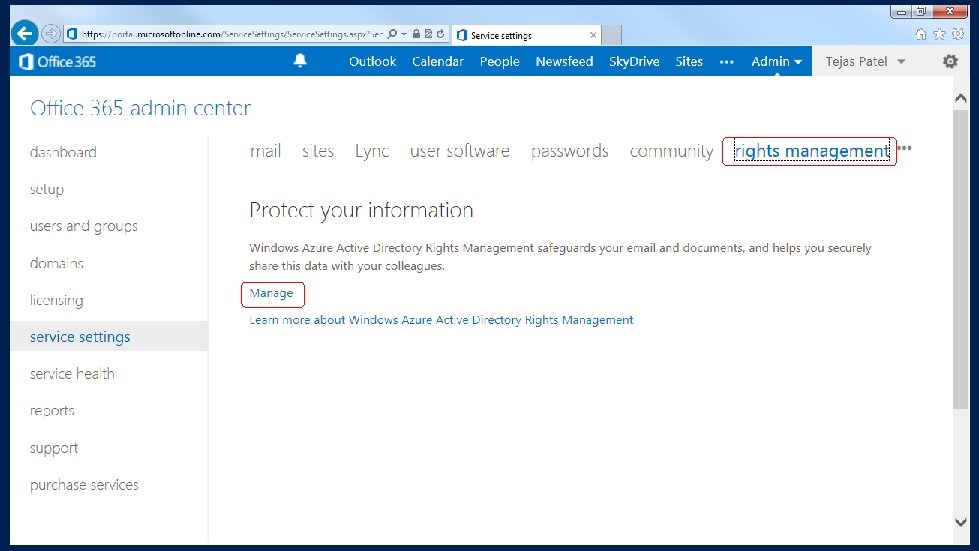
Task: Click the search magnifier in address bar
Action: coord(392,34)
